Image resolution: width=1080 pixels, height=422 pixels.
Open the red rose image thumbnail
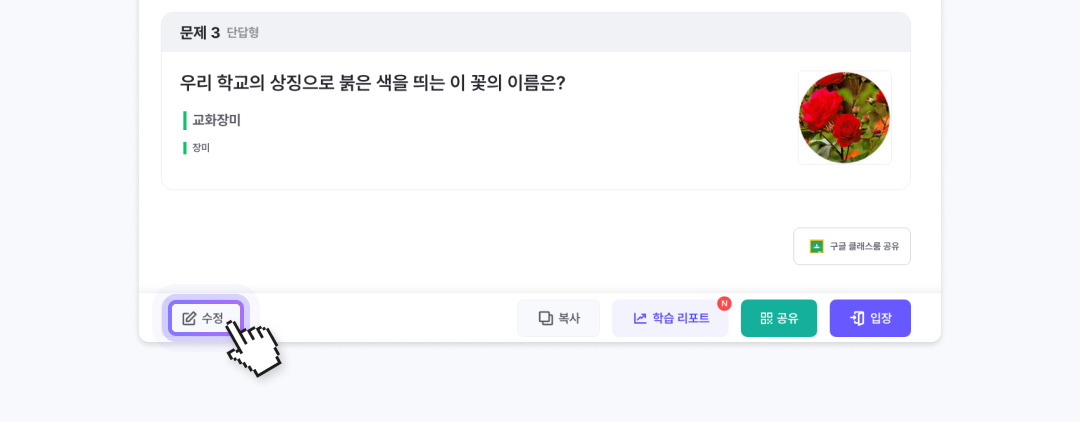[x=844, y=117]
